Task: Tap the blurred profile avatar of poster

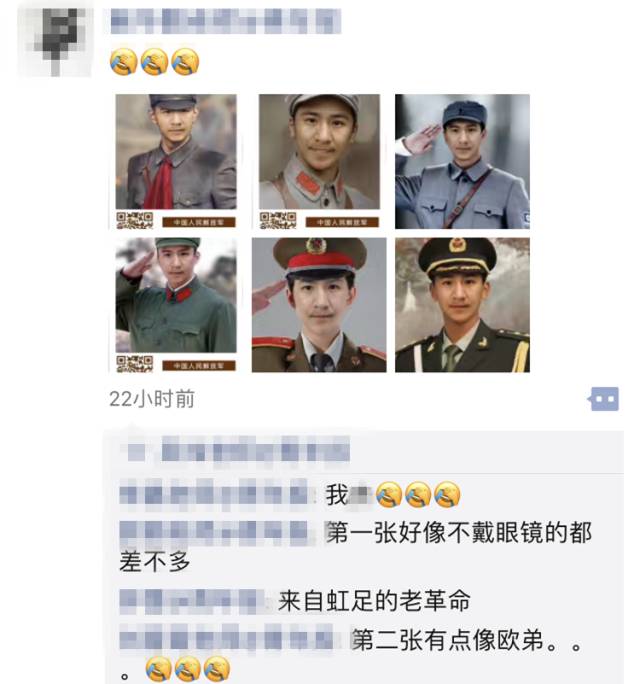Action: 55,40
